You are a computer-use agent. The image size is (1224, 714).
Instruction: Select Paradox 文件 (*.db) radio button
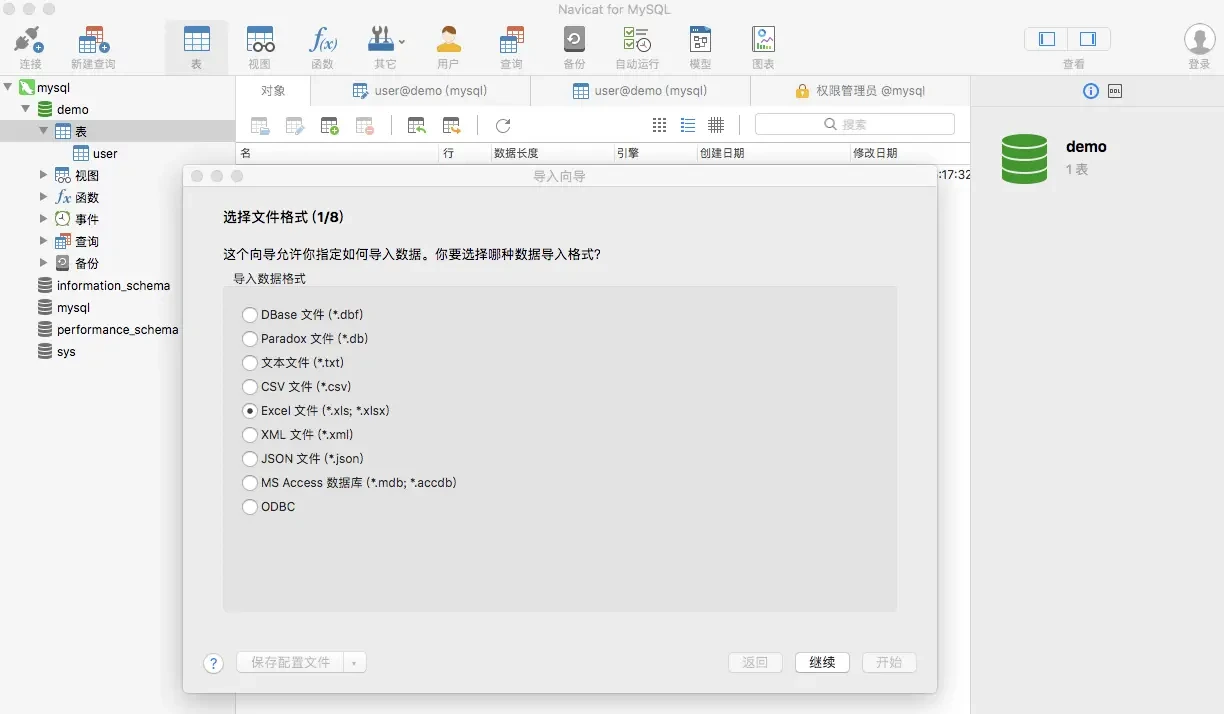click(250, 339)
